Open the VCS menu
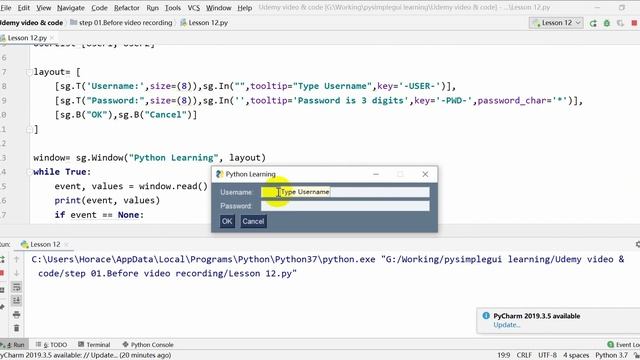 193,8
